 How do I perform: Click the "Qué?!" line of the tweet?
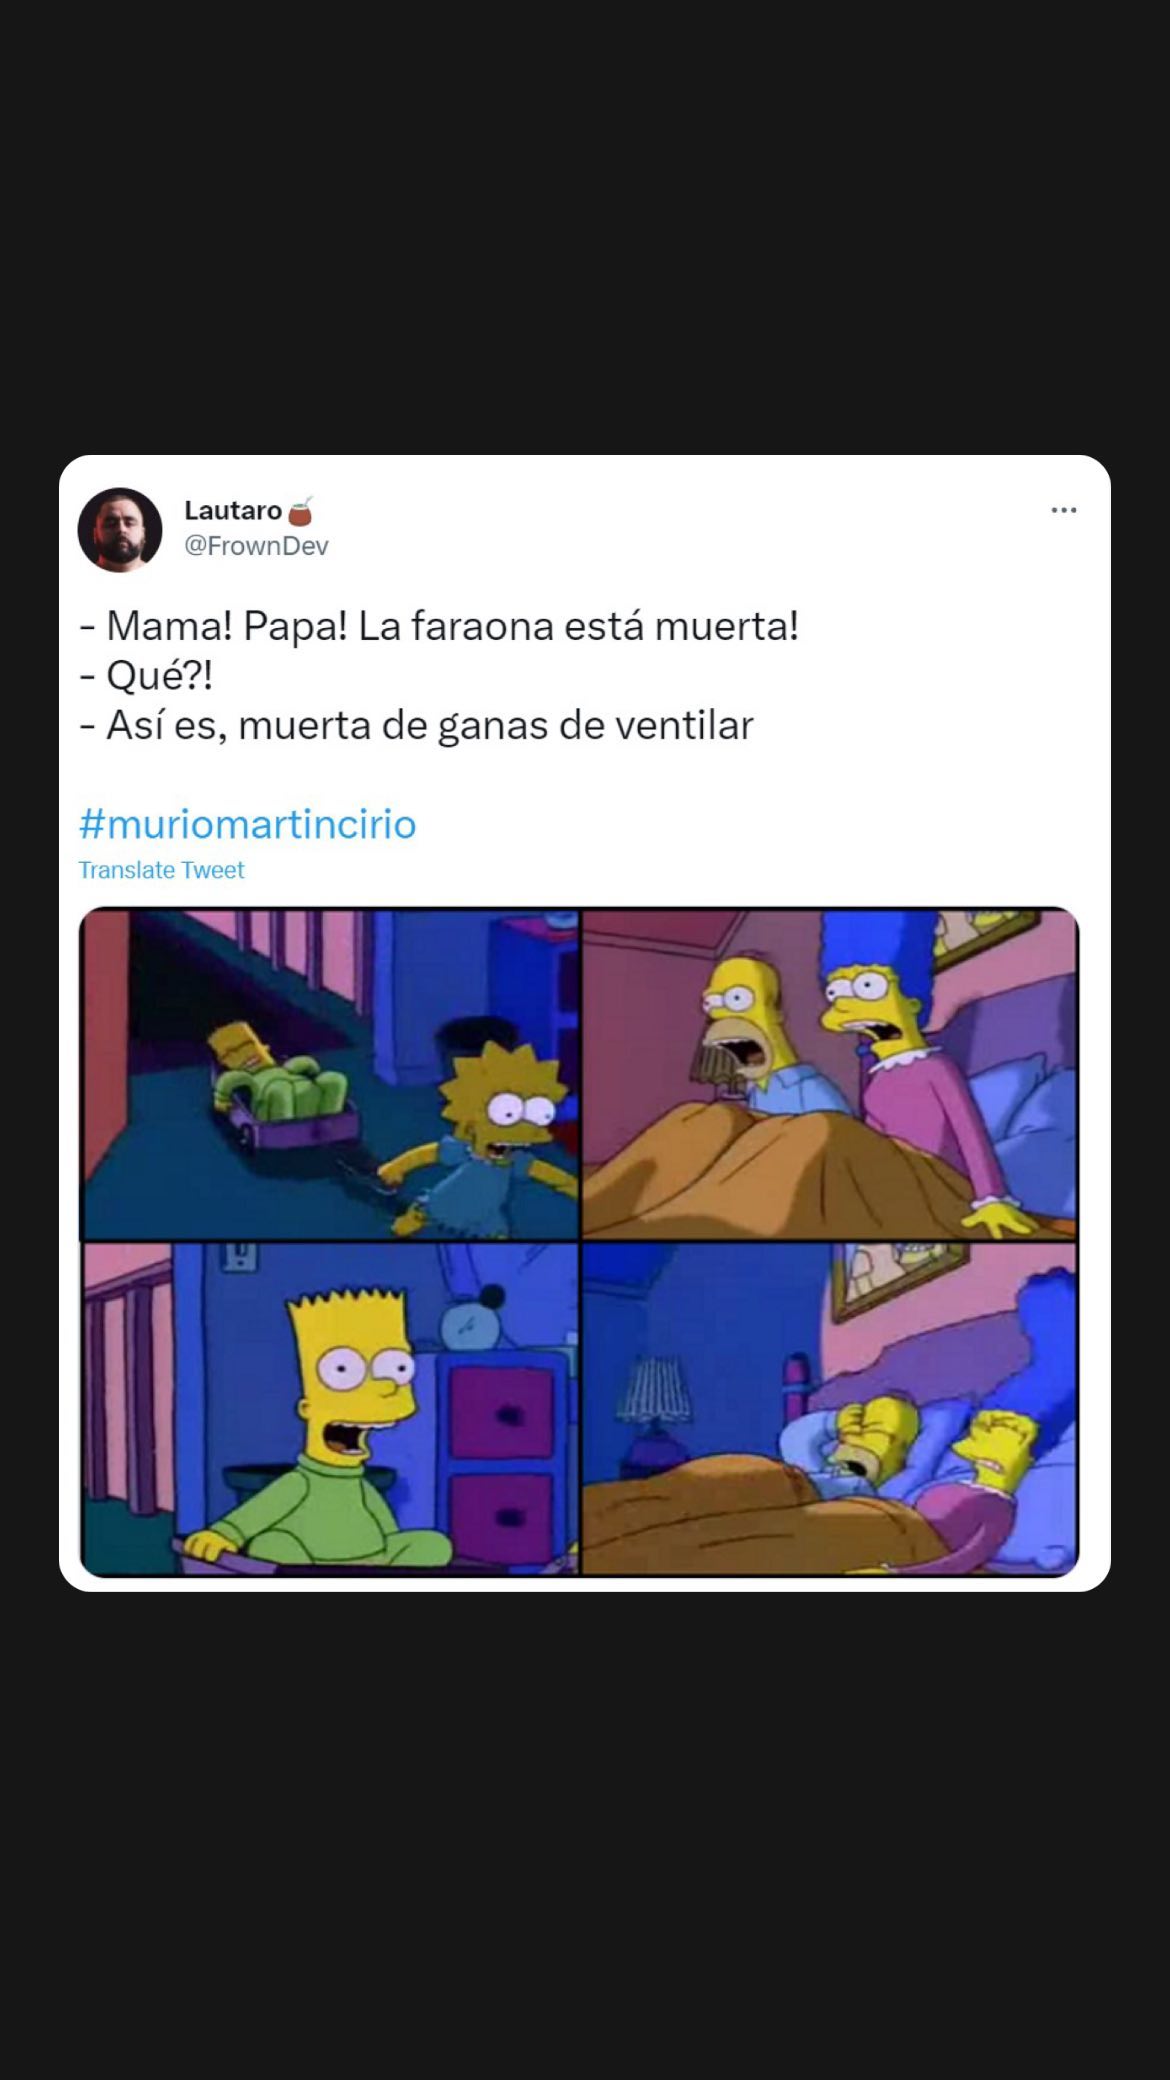pyautogui.click(x=146, y=676)
